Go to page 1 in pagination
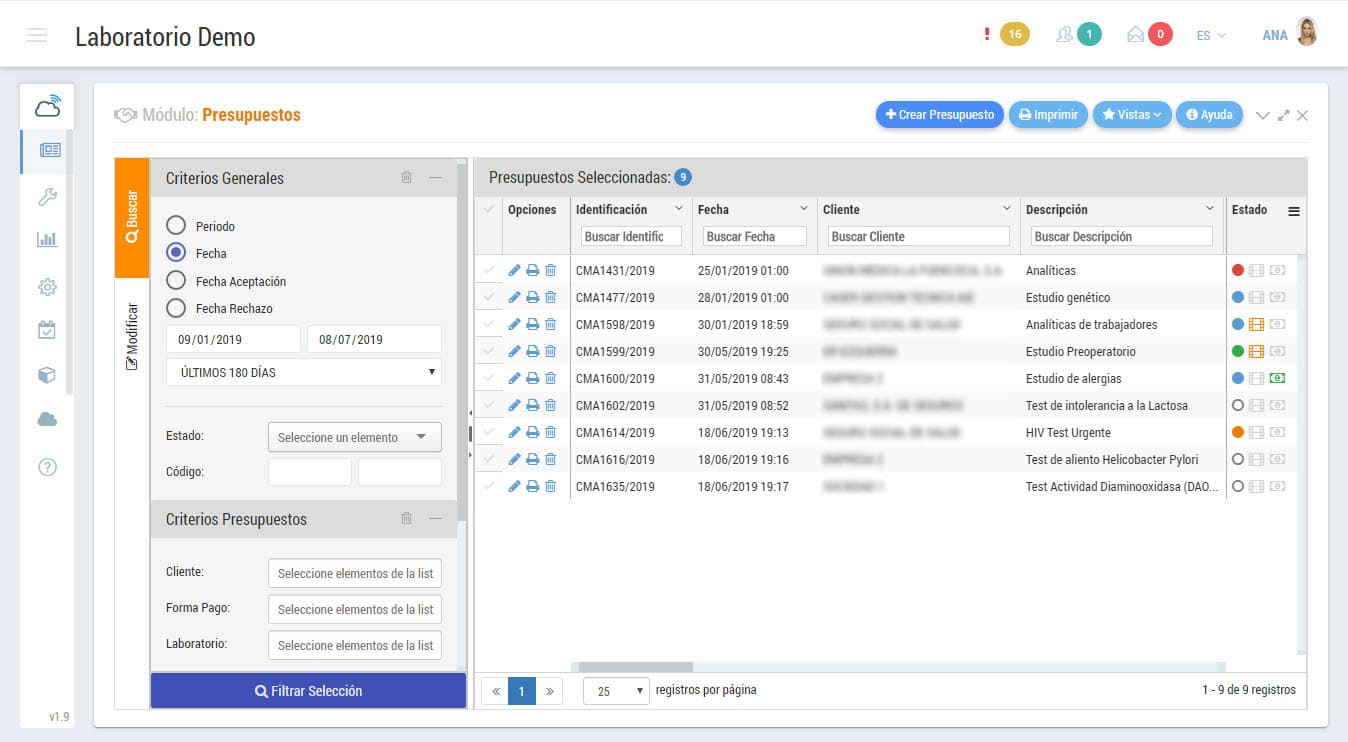The image size is (1348, 742). [x=521, y=691]
